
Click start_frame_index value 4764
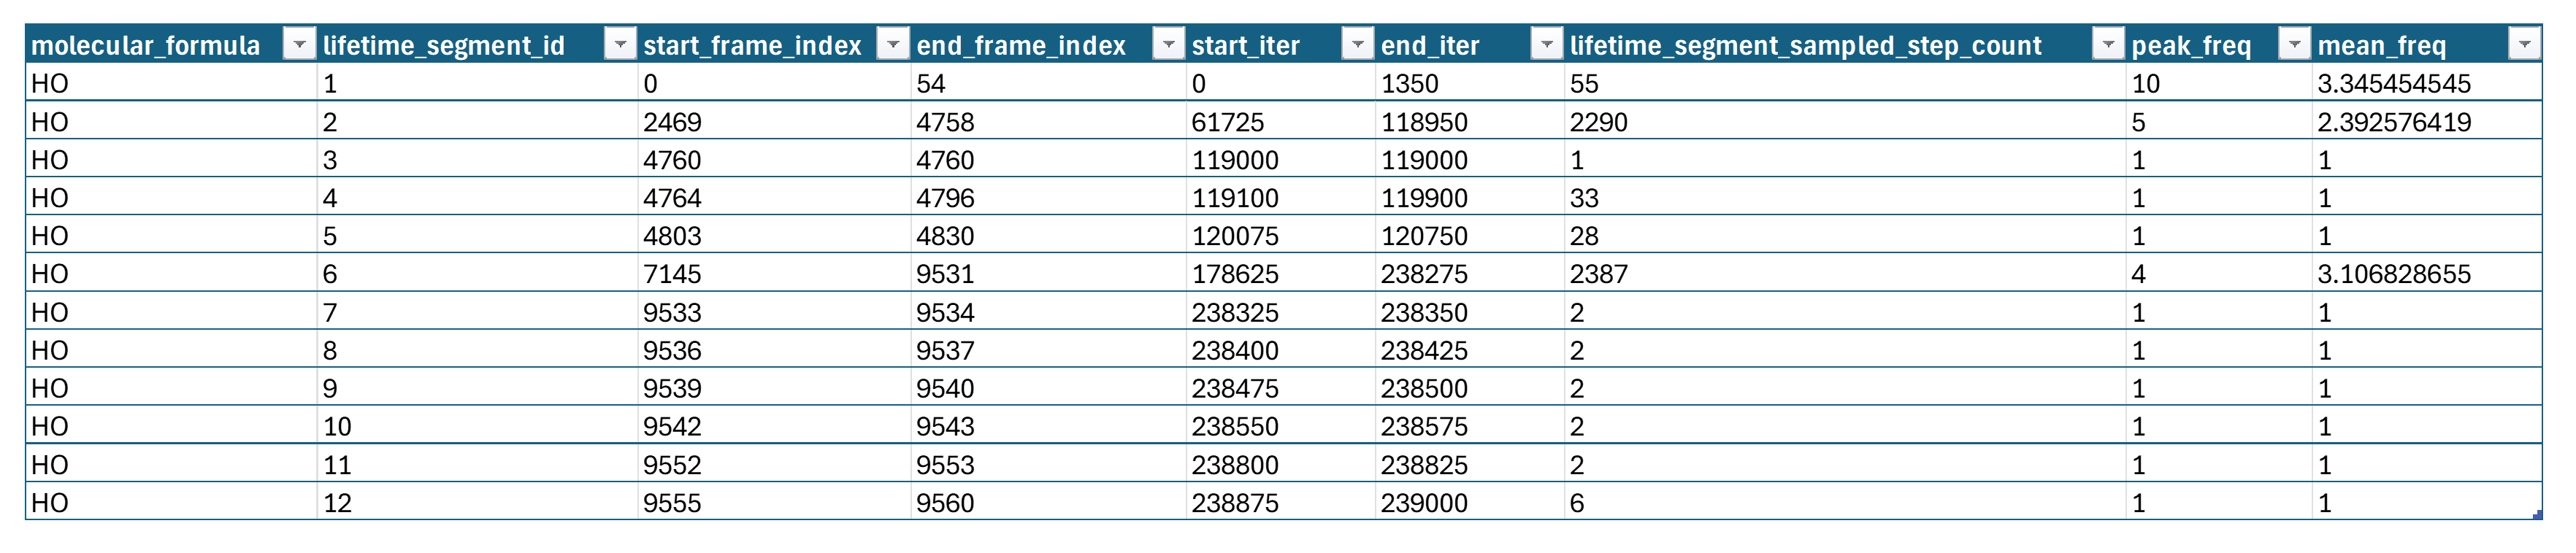(x=672, y=198)
